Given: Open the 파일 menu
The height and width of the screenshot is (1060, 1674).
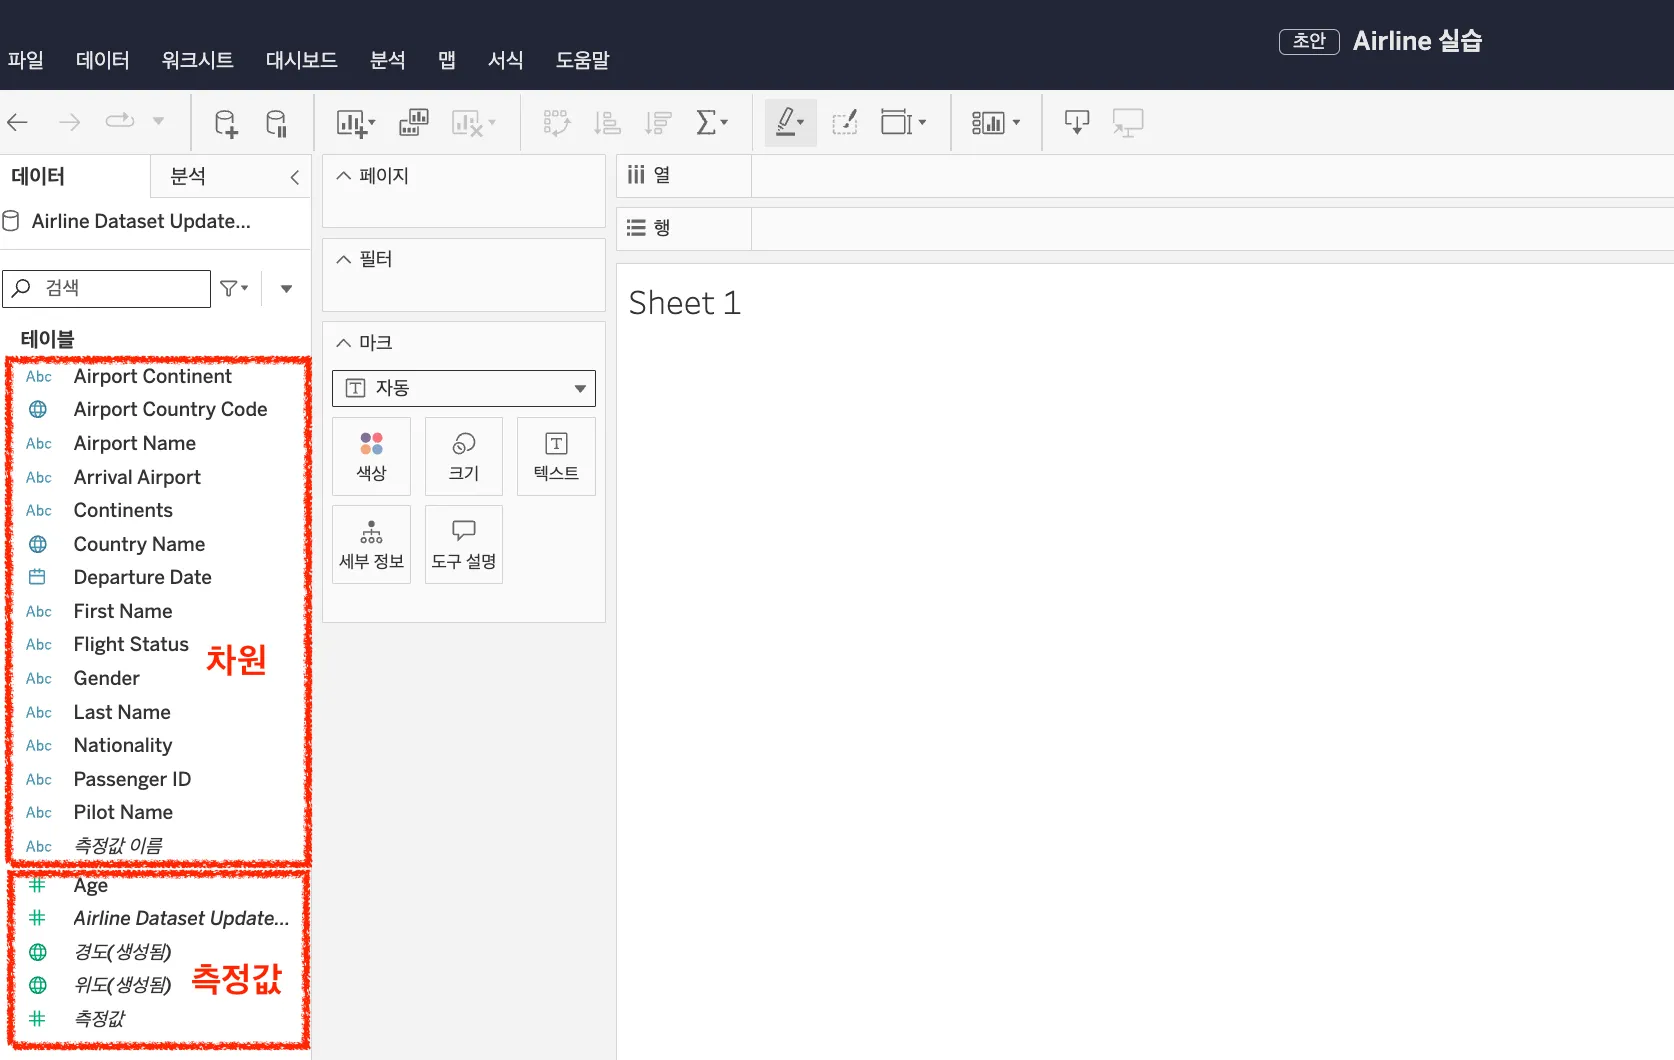Looking at the screenshot, I should (26, 60).
